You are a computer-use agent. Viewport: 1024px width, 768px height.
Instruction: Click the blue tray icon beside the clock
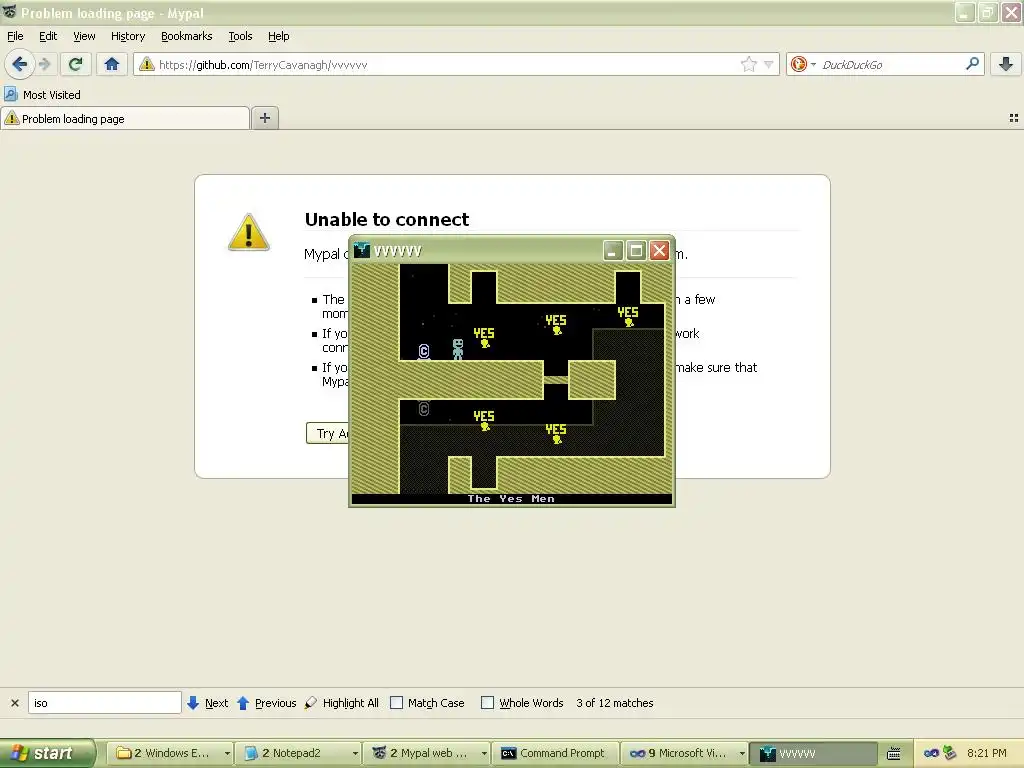click(x=931, y=753)
